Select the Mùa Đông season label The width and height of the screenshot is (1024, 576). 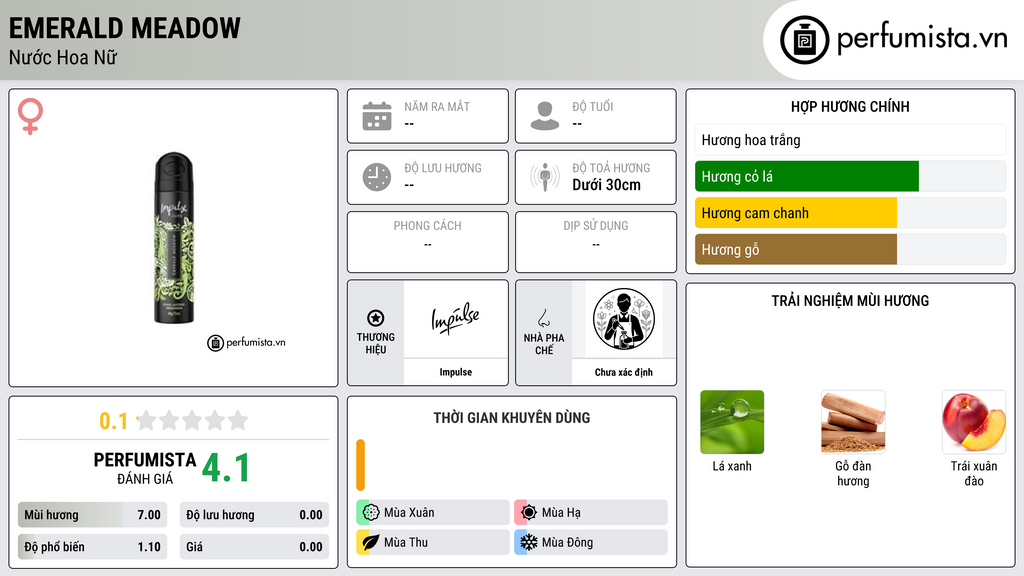pos(567,542)
